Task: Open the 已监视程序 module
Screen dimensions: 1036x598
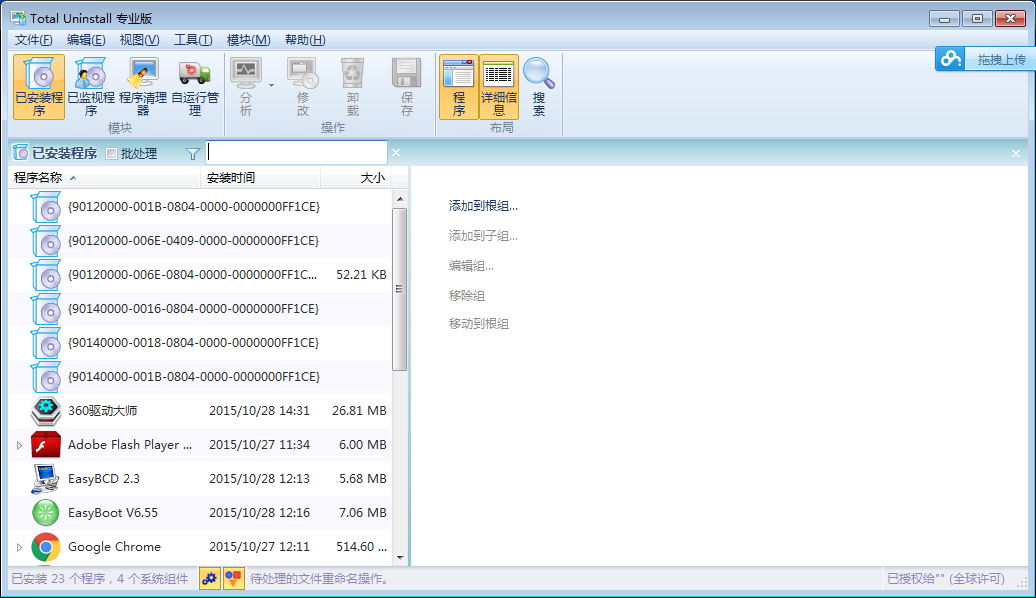Action: click(90, 87)
